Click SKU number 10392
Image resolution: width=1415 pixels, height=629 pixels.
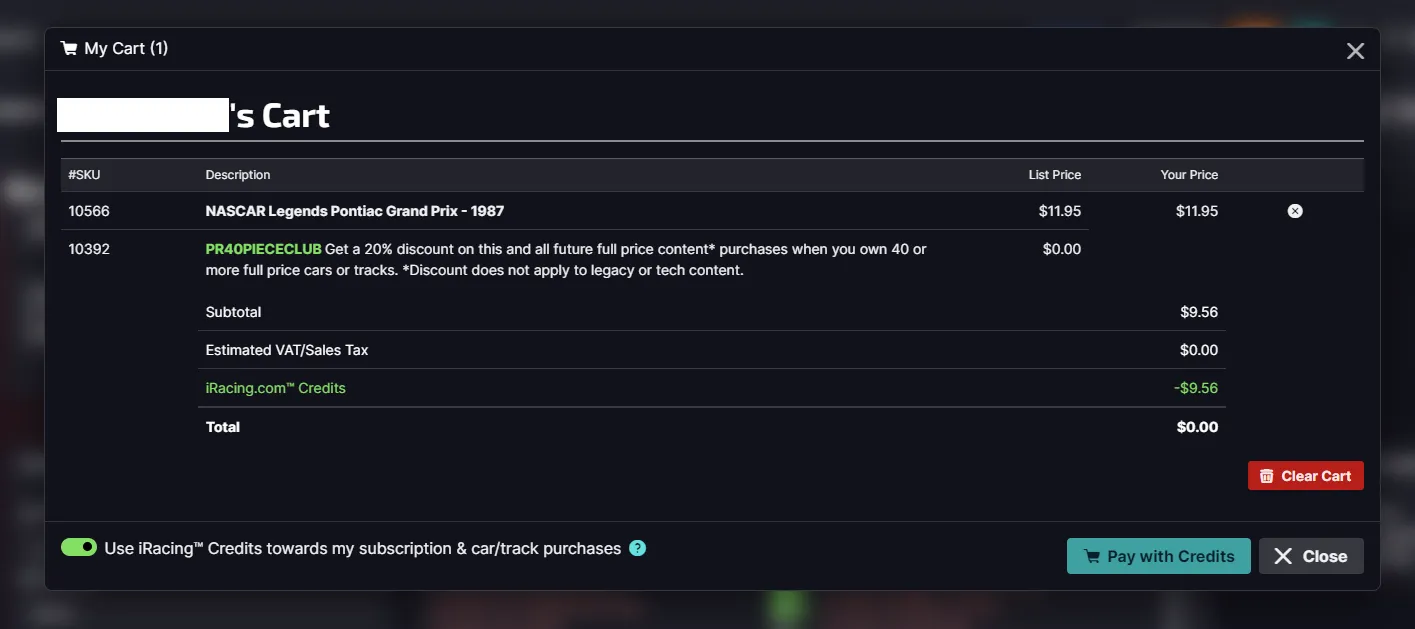click(89, 249)
